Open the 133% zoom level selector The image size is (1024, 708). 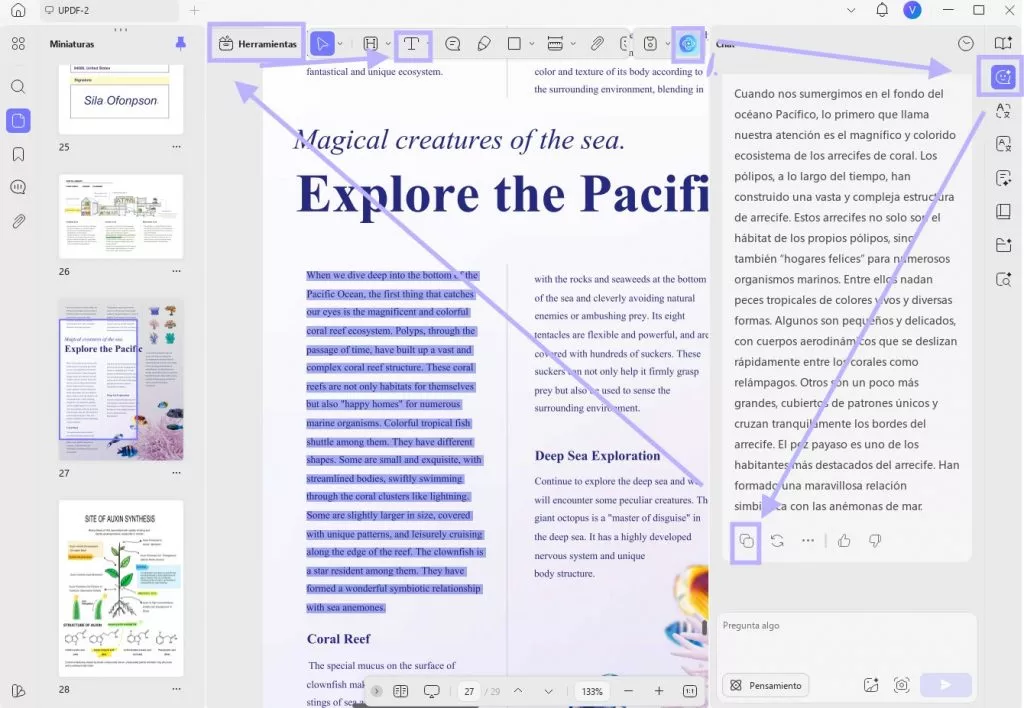point(592,691)
